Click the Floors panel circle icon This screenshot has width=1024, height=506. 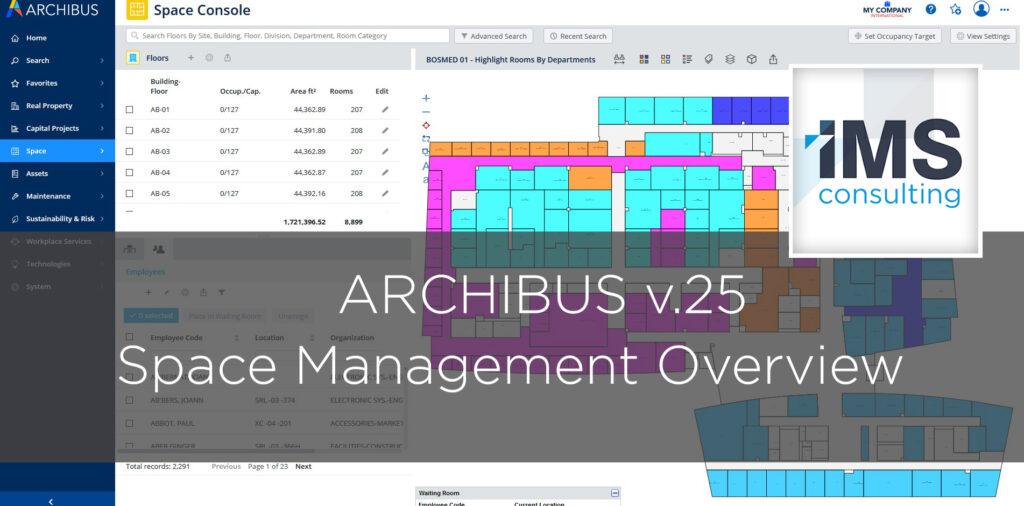(x=209, y=58)
